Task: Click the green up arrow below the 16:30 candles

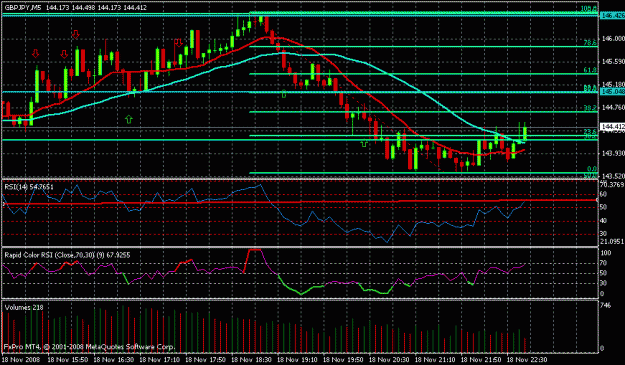Action: click(128, 119)
